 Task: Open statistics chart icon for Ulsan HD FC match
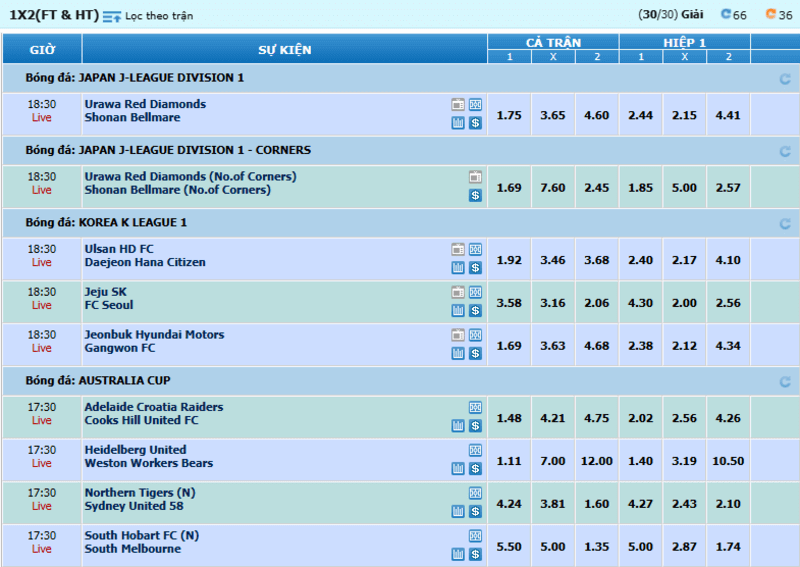point(458,267)
